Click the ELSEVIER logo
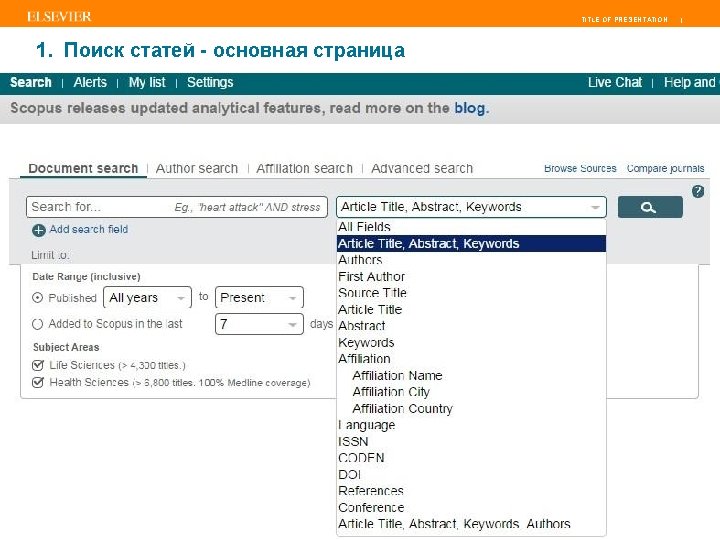This screenshot has height=540, width=720. (59, 17)
